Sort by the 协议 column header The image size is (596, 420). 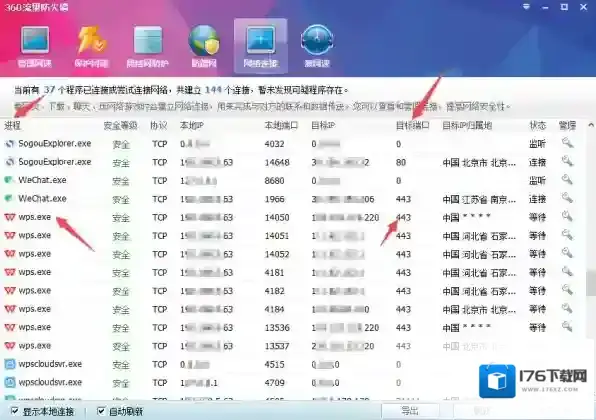click(159, 125)
